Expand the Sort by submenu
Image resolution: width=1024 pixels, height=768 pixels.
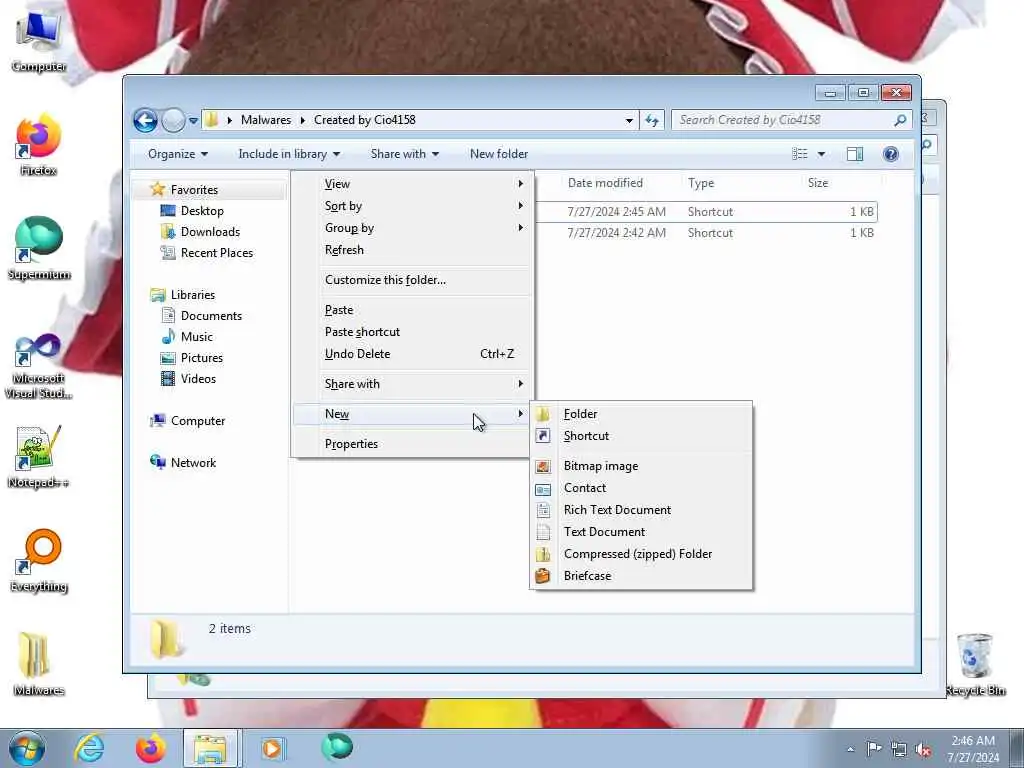(412, 206)
